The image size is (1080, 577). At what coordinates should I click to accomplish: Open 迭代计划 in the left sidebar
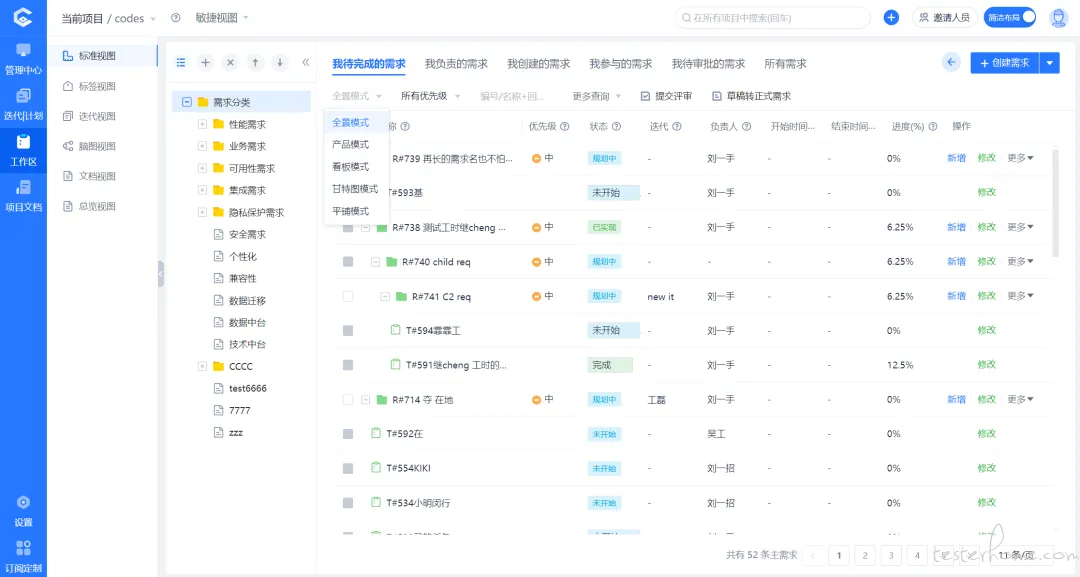click(x=23, y=105)
